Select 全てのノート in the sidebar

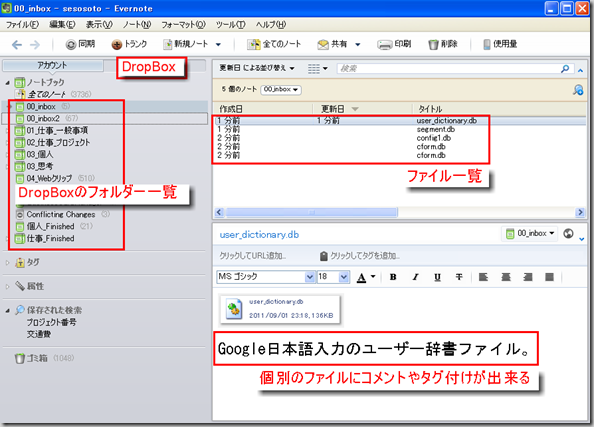(x=47, y=94)
